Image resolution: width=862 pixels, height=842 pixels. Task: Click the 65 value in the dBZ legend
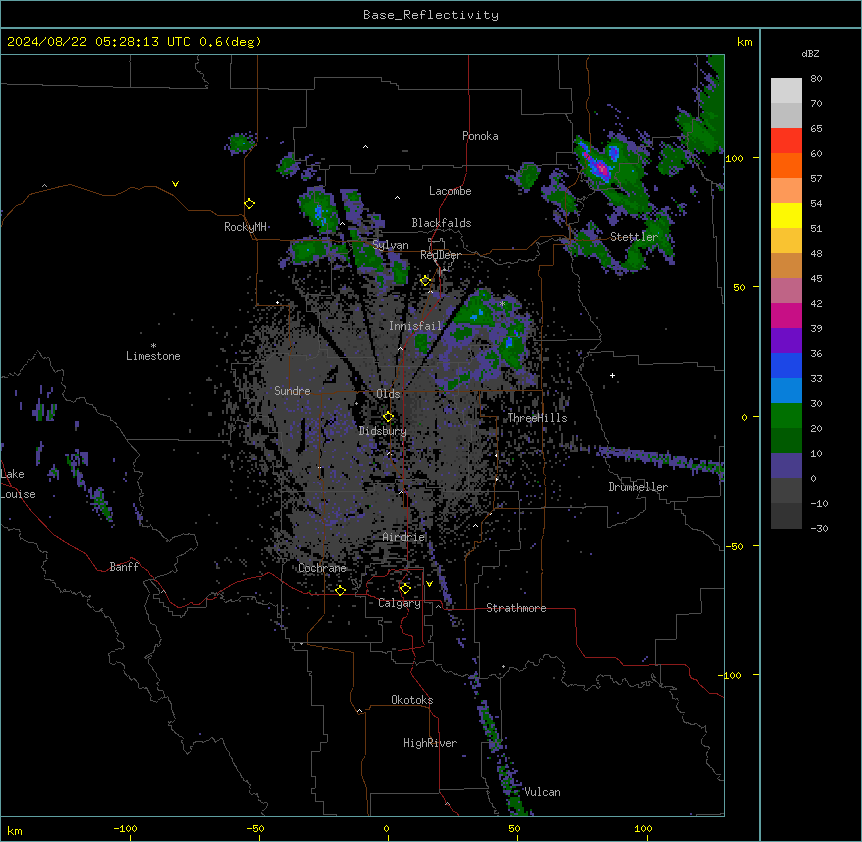coord(816,129)
